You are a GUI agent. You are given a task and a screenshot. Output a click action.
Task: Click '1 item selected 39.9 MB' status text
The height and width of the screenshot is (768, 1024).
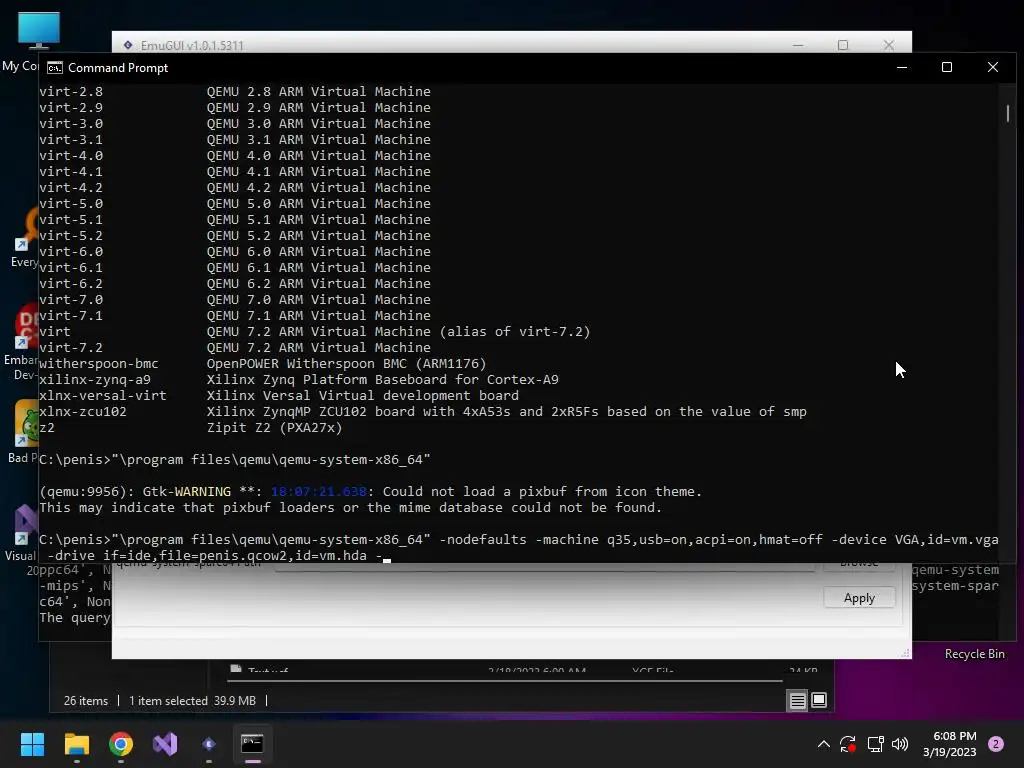point(192,701)
